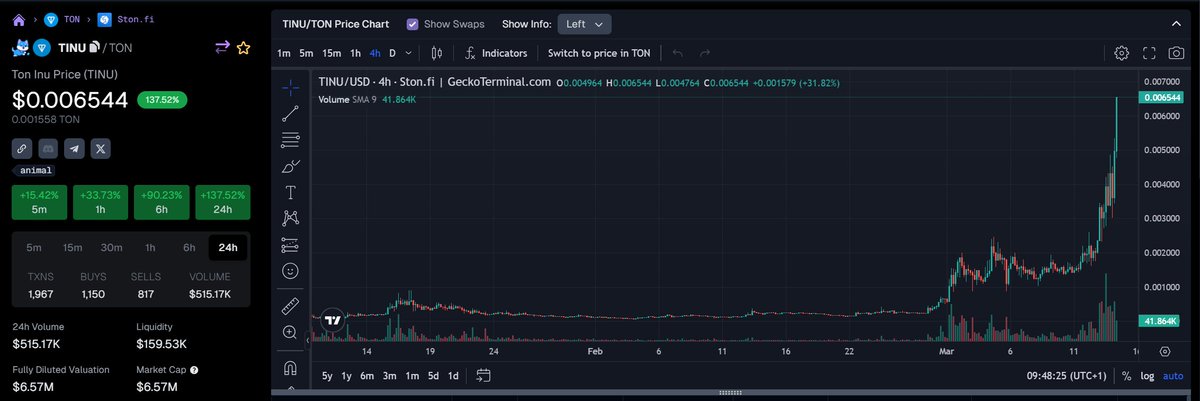Expand the chart interval dropdown arrow
This screenshot has height=401, width=1200.
[x=410, y=53]
